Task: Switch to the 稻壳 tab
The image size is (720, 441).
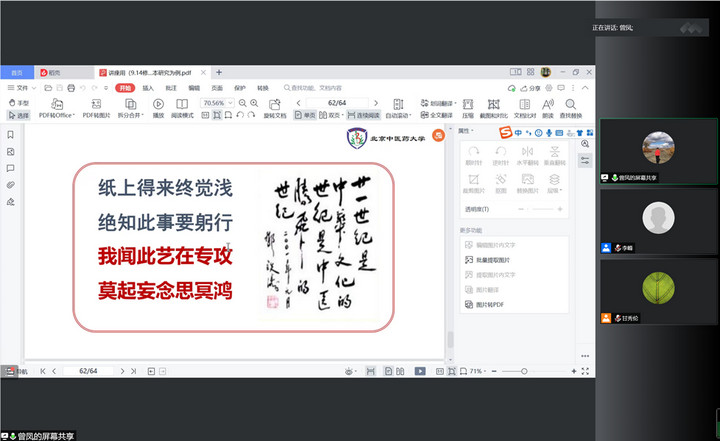Action: [x=52, y=73]
